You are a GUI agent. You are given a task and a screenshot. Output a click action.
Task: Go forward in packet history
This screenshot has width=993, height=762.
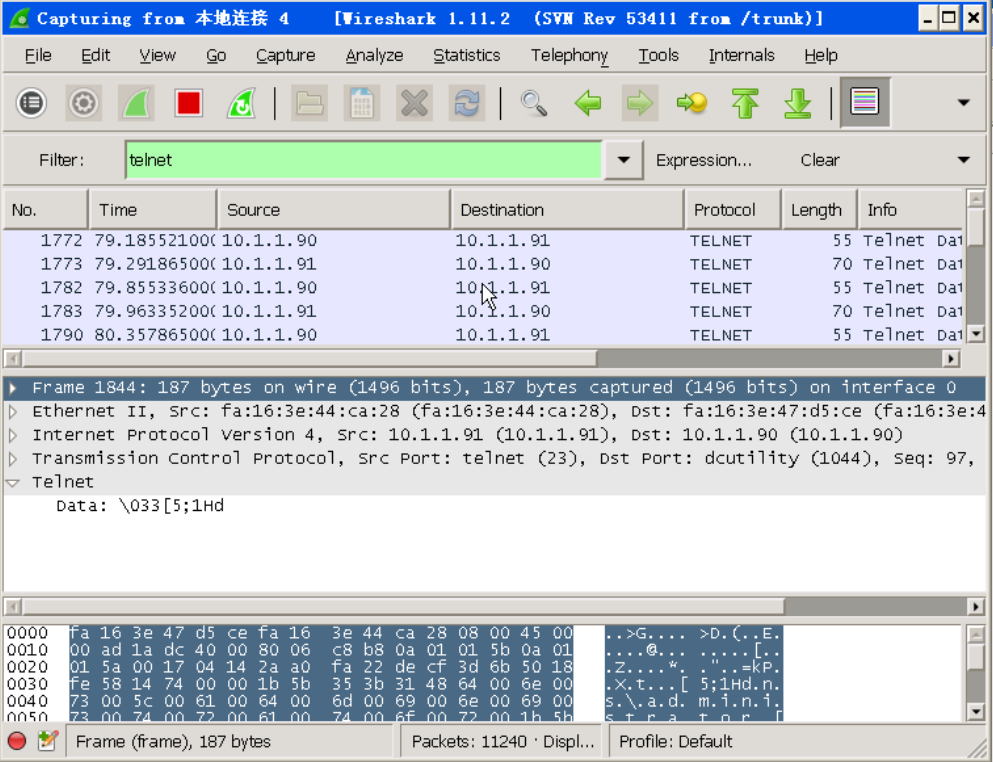coord(640,103)
